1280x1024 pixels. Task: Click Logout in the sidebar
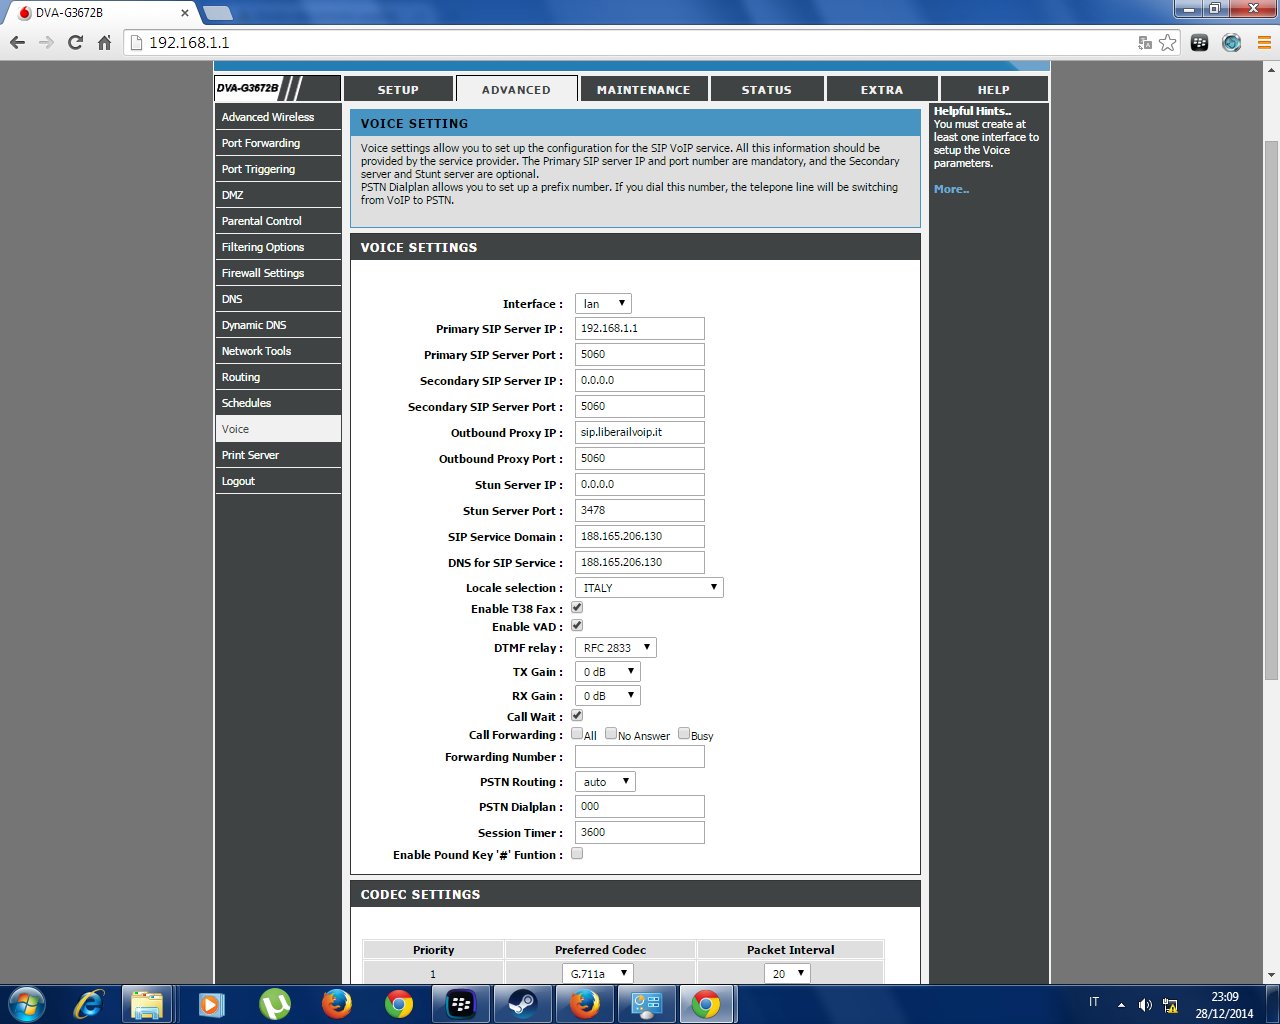point(278,481)
